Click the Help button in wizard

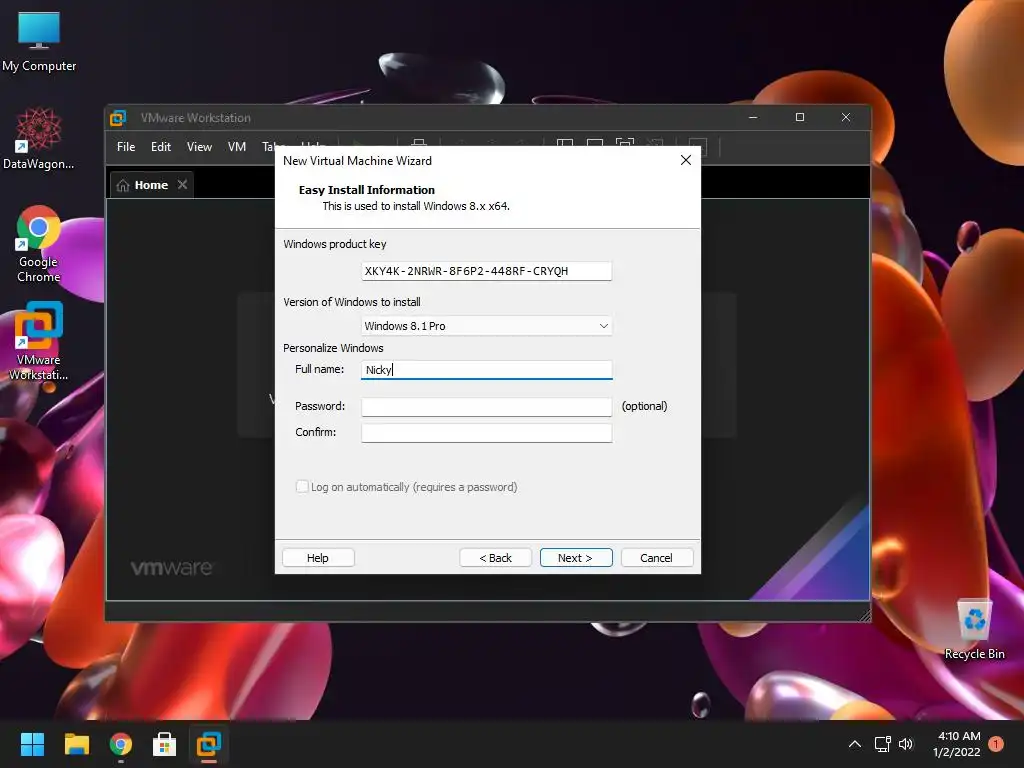318,558
